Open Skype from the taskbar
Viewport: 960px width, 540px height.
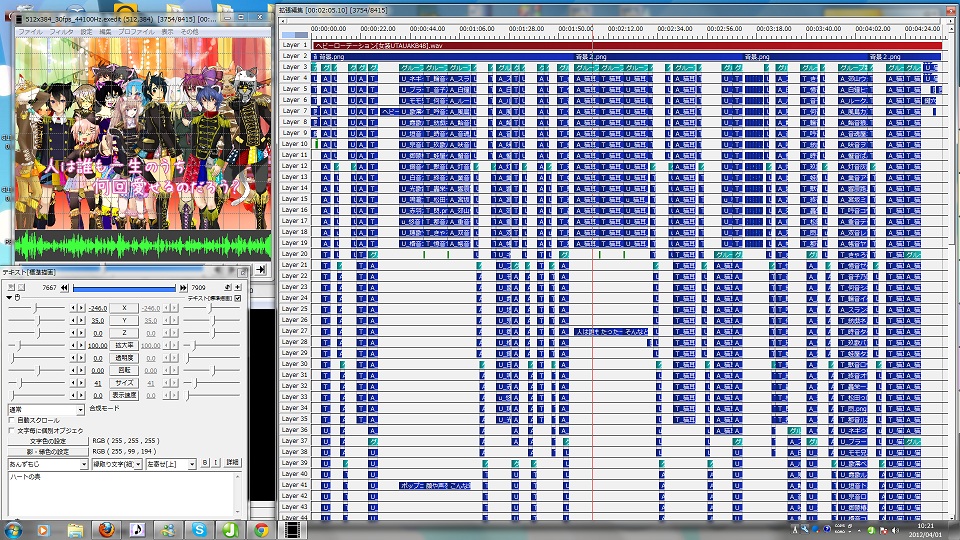(x=199, y=530)
